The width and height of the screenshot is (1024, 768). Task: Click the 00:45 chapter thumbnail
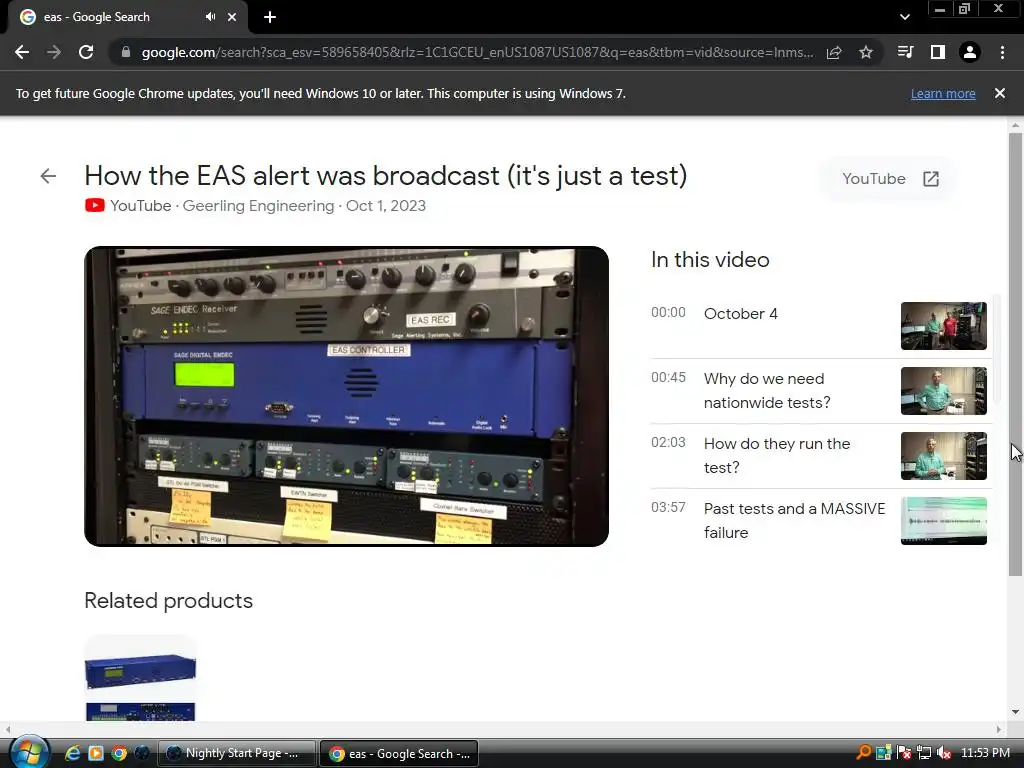944,391
